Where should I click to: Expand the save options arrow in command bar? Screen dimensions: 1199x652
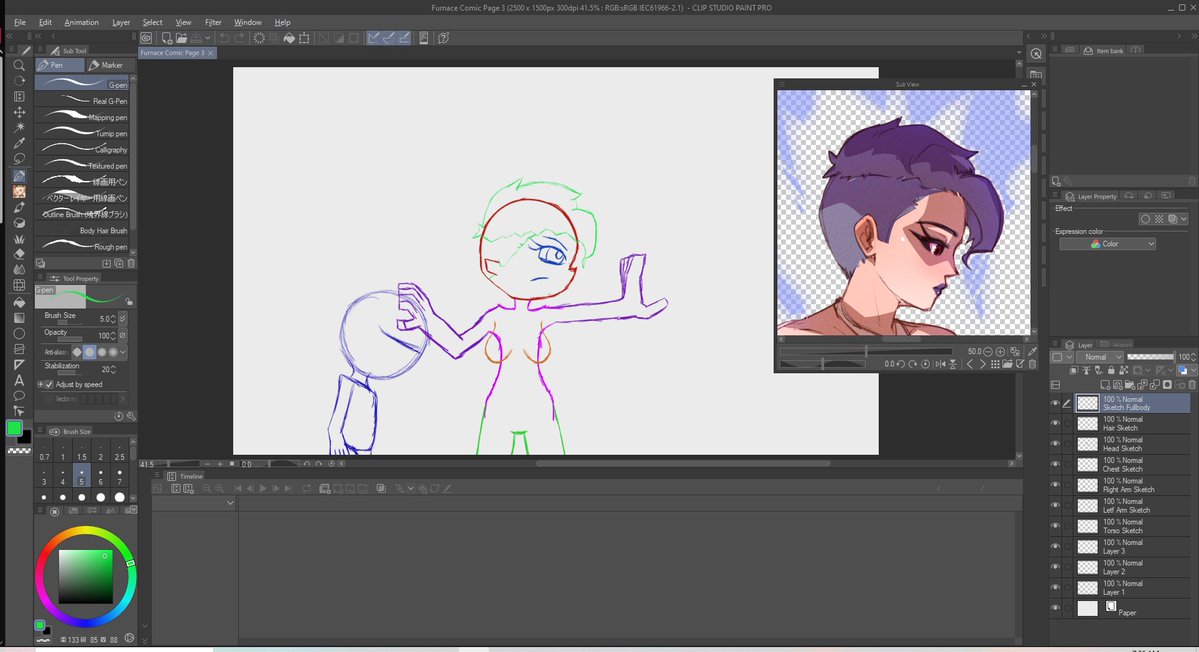pyautogui.click(x=208, y=38)
